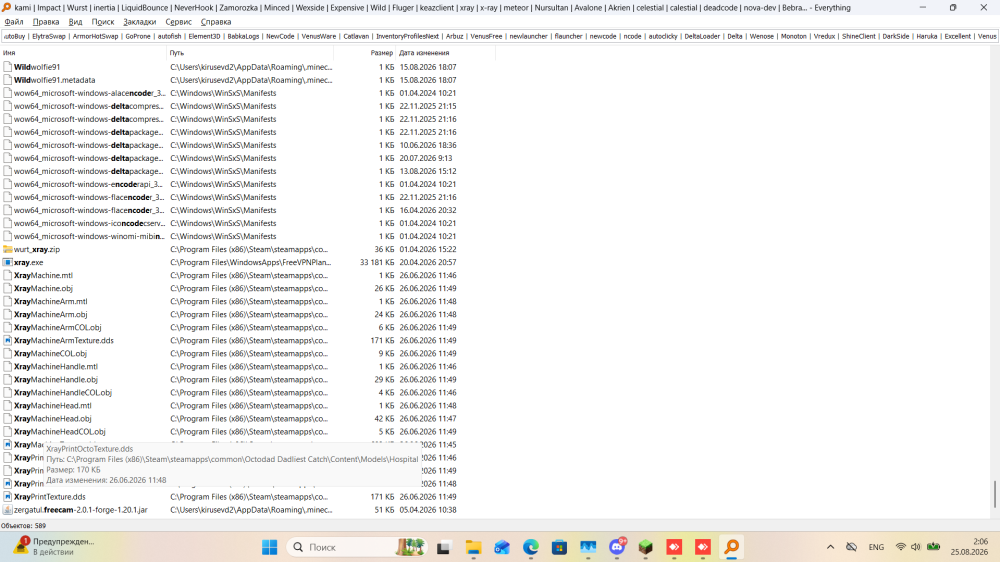1000x562 pixels.
Task: Select the XrayMachineHandle.obj file name
Action: [x=55, y=380]
